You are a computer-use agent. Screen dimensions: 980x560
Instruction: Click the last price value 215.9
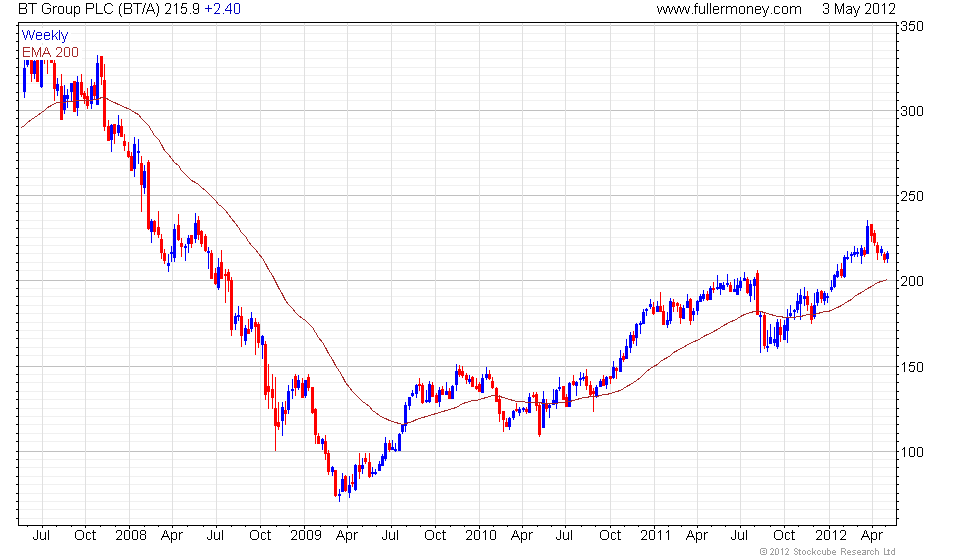[x=182, y=9]
